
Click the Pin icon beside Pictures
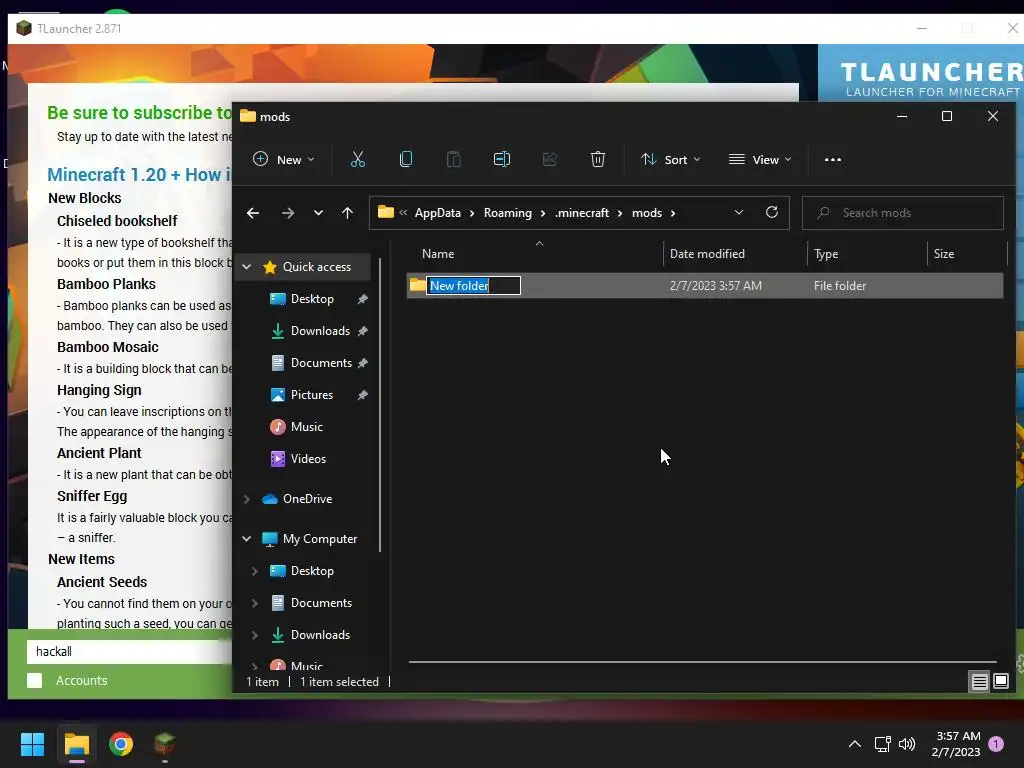point(362,394)
